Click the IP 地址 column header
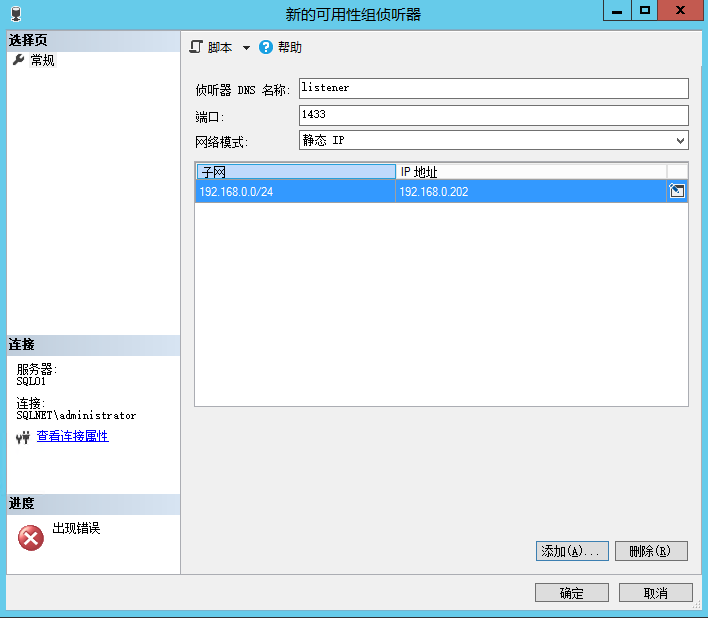708x618 pixels. pos(531,172)
